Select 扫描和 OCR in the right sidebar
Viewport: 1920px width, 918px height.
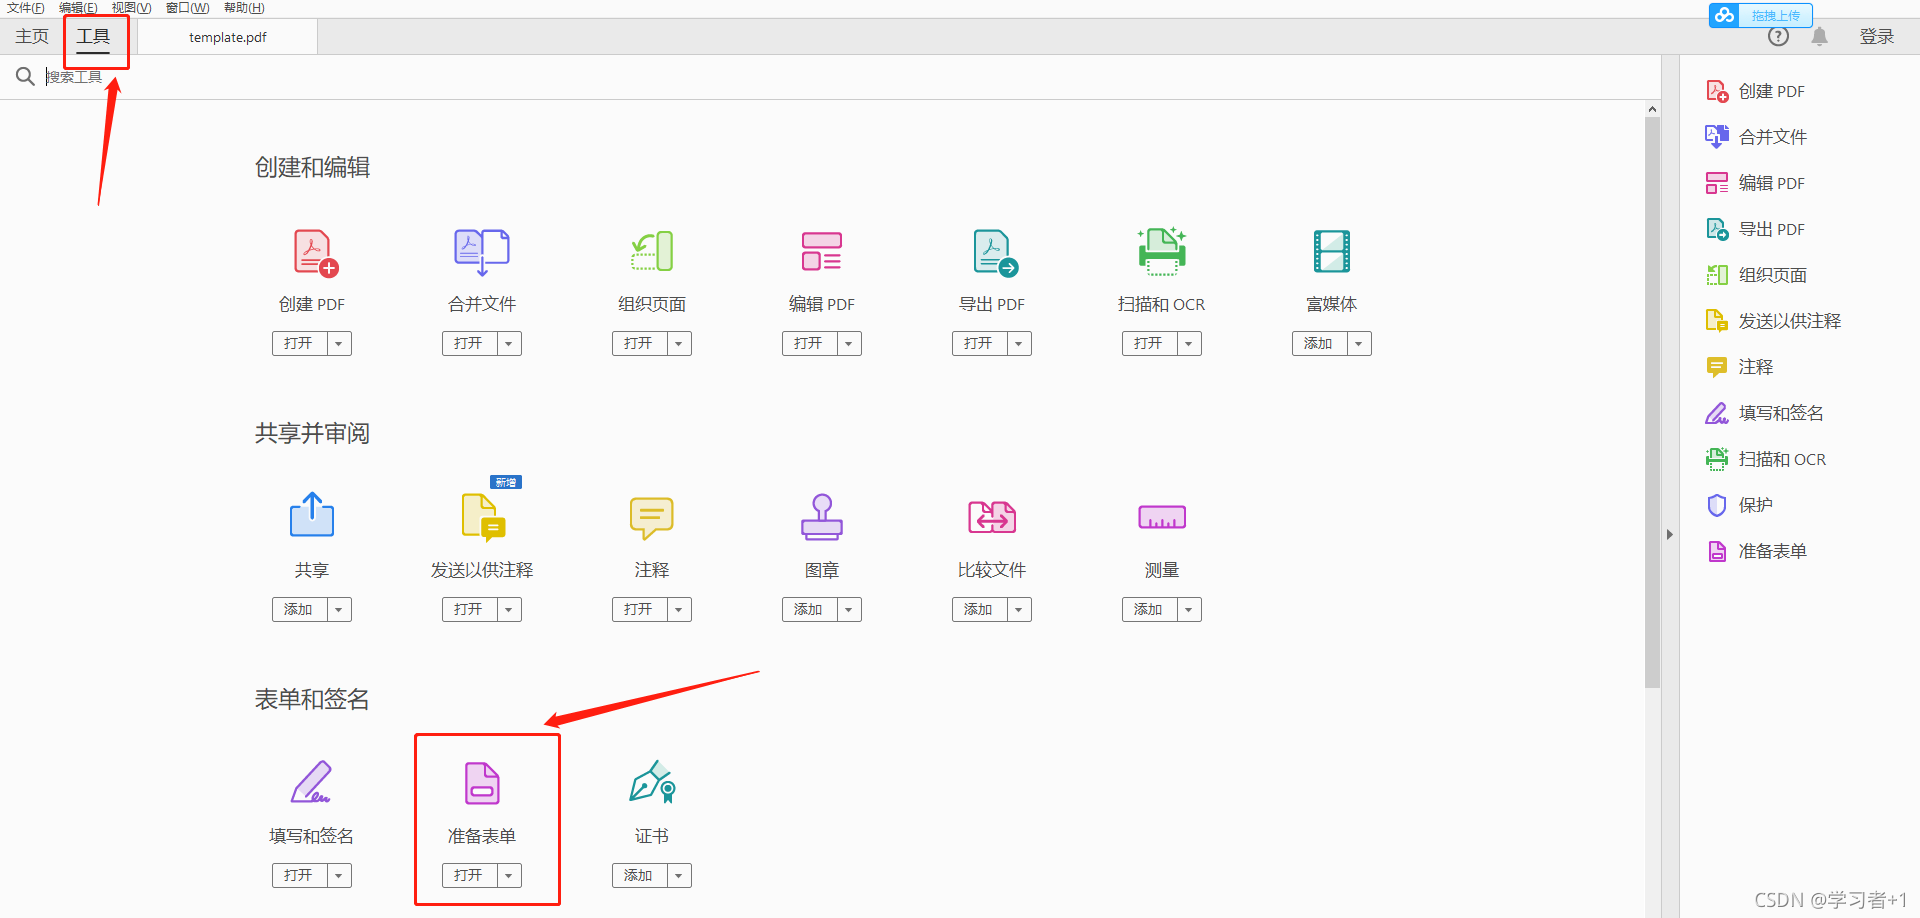pos(1765,459)
